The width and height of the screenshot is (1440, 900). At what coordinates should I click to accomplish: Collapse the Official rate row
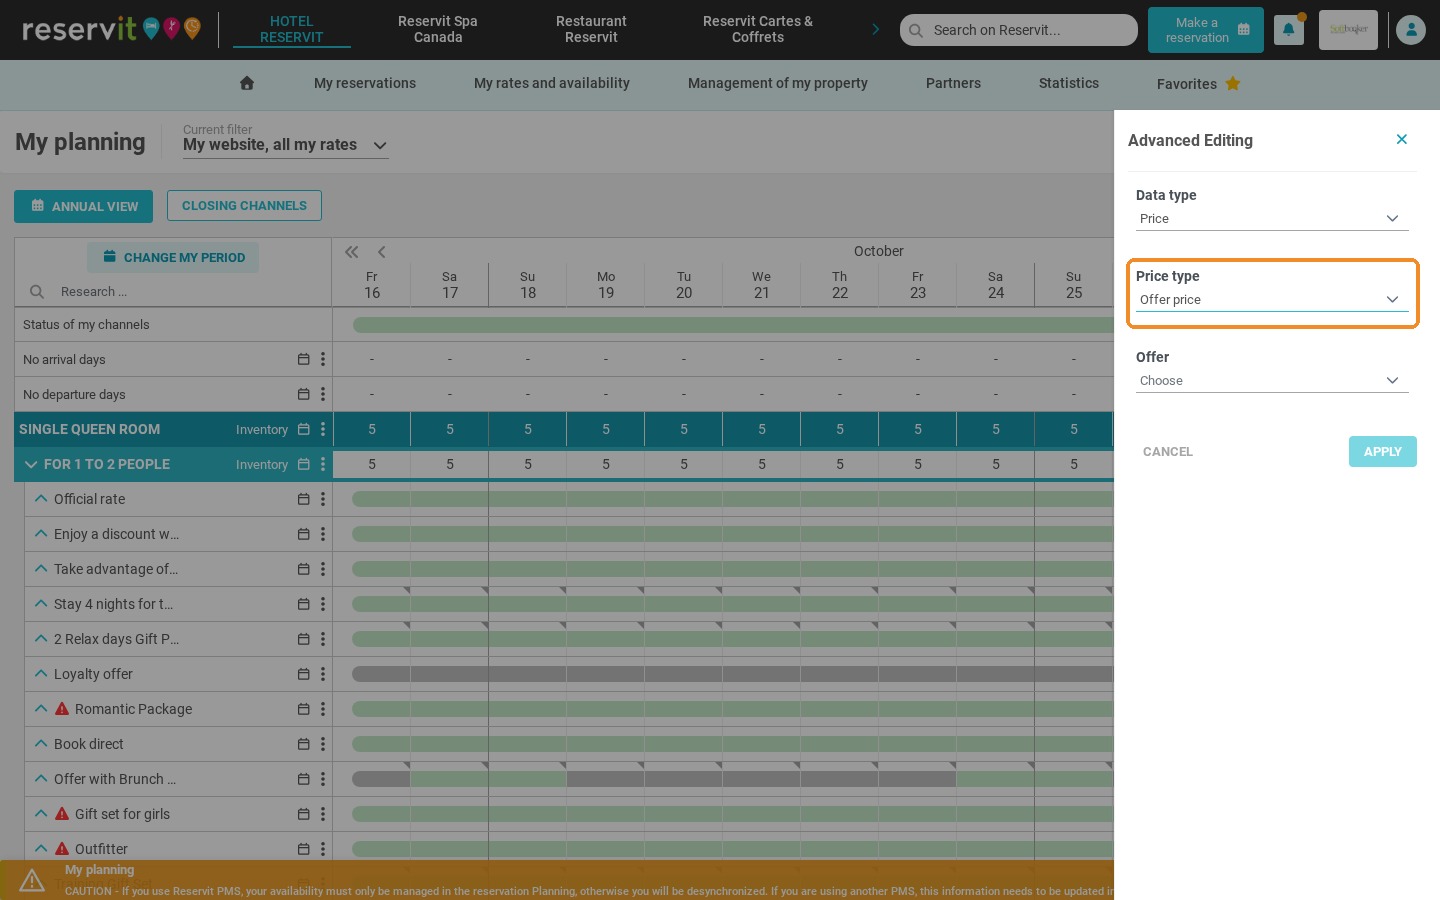(41, 498)
